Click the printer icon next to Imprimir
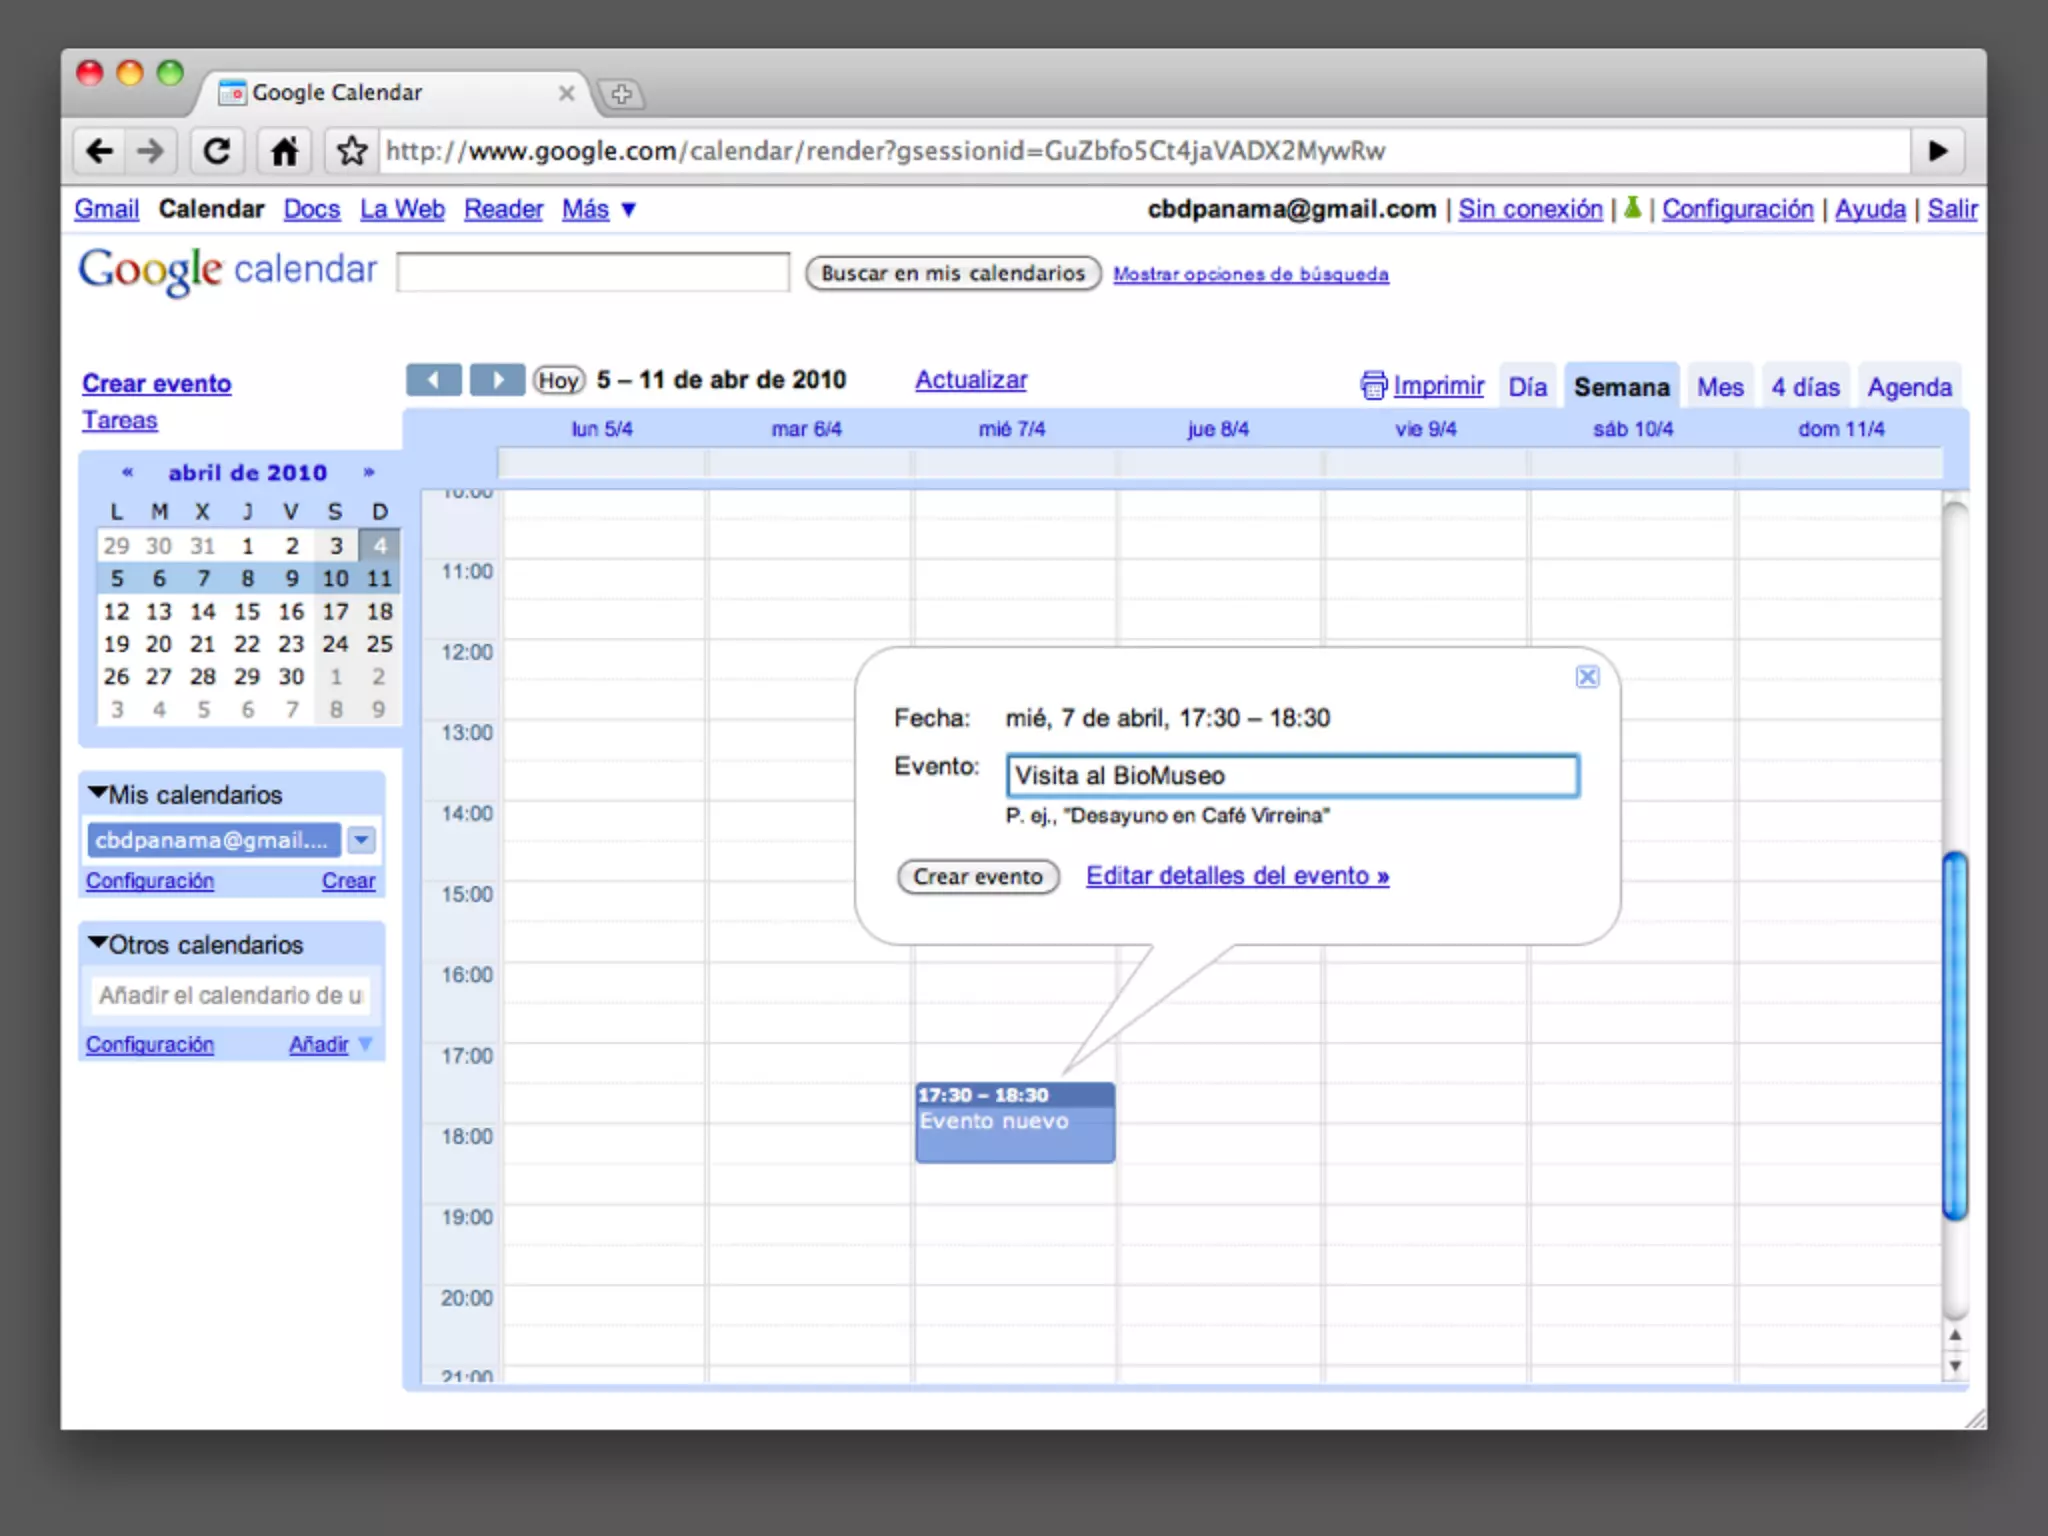2048x1536 pixels. [1373, 385]
